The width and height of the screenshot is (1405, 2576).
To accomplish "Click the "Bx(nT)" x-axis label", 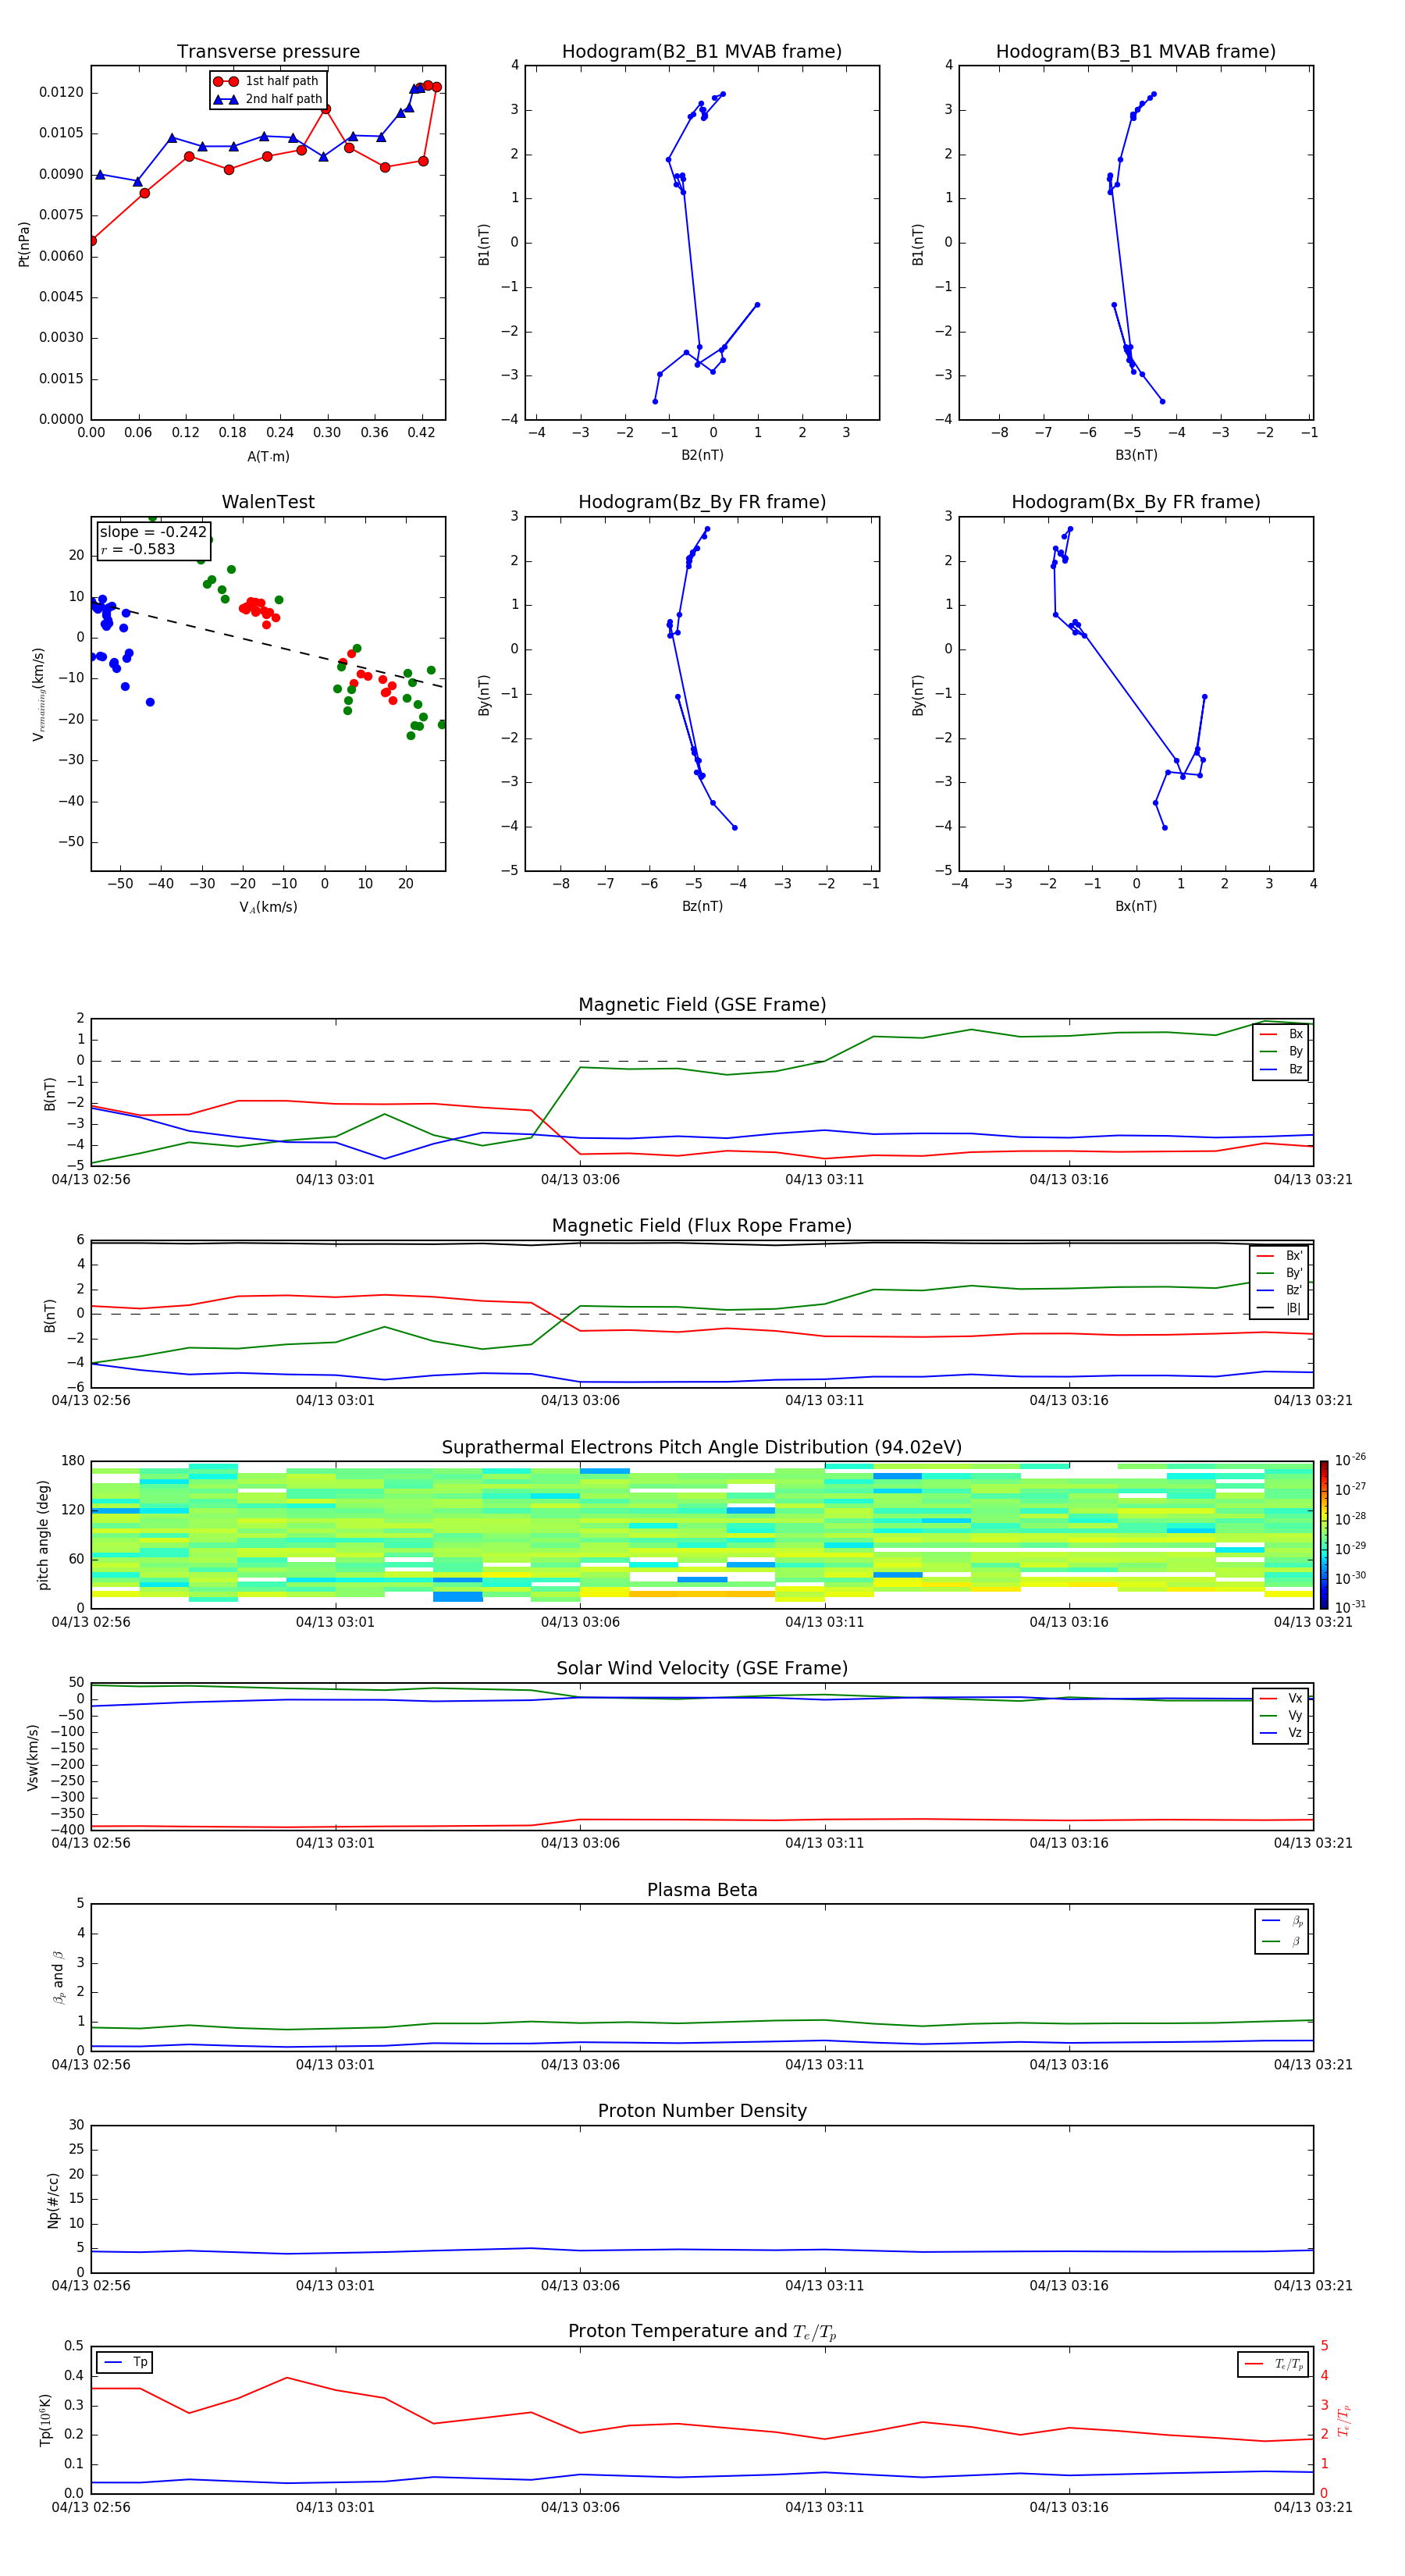I will [x=1136, y=906].
